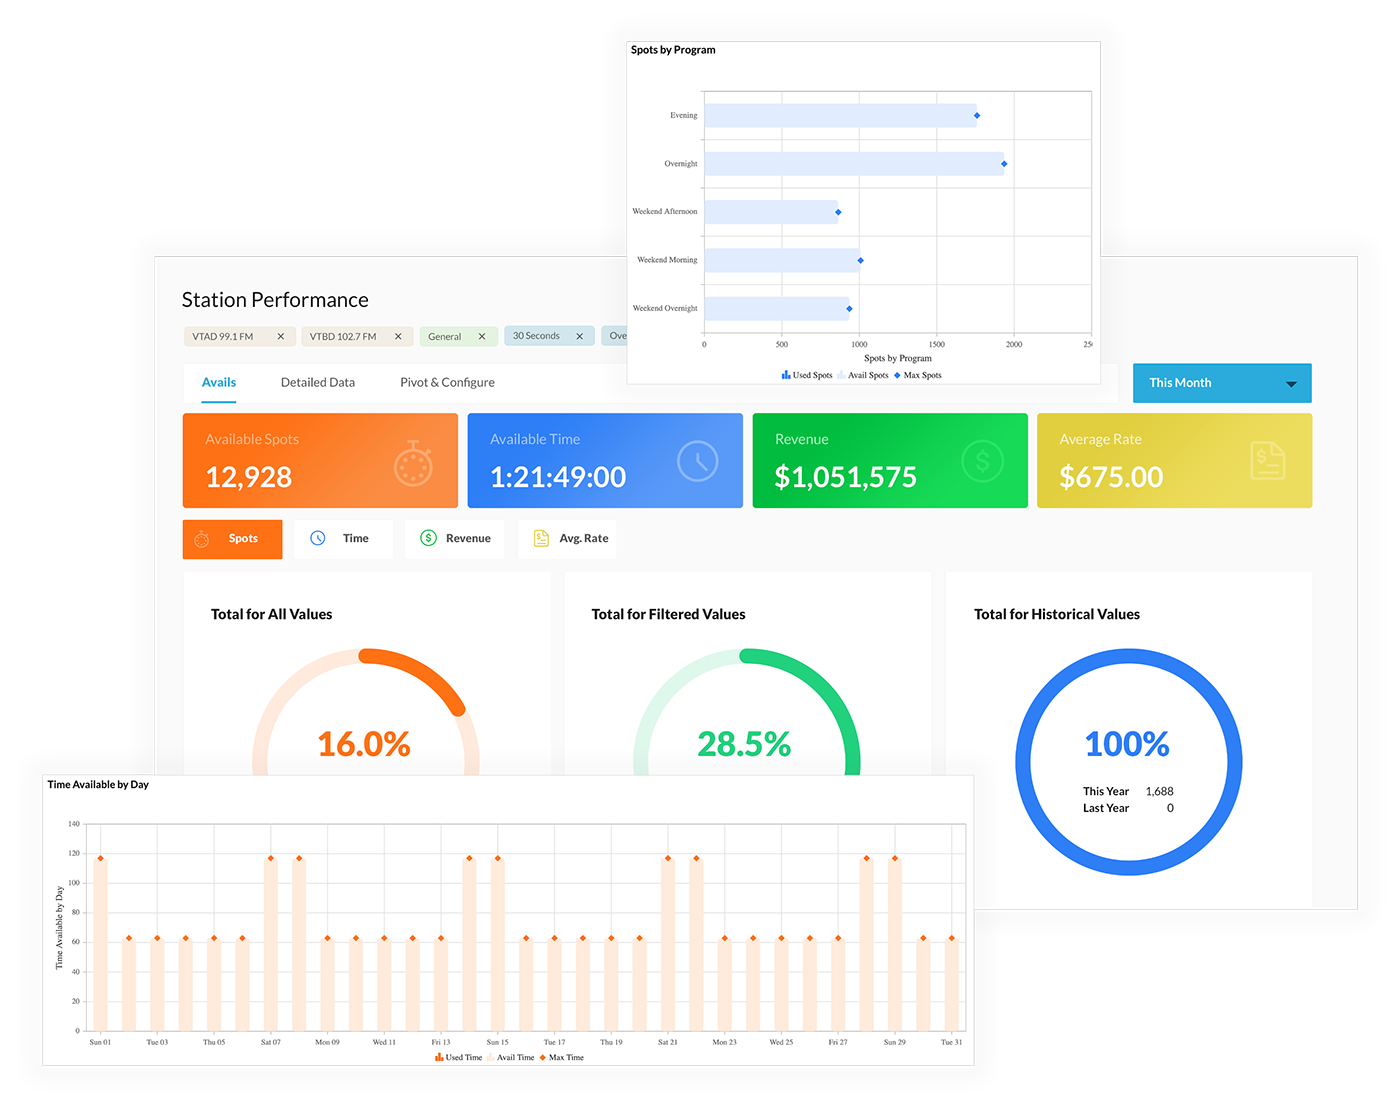The height and width of the screenshot is (1107, 1400).
Task: Click the clock icon in Time button
Action: click(x=318, y=538)
